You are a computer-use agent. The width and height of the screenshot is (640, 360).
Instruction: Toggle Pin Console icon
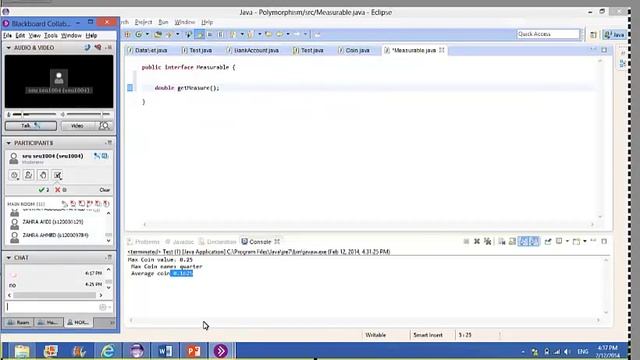(x=548, y=242)
